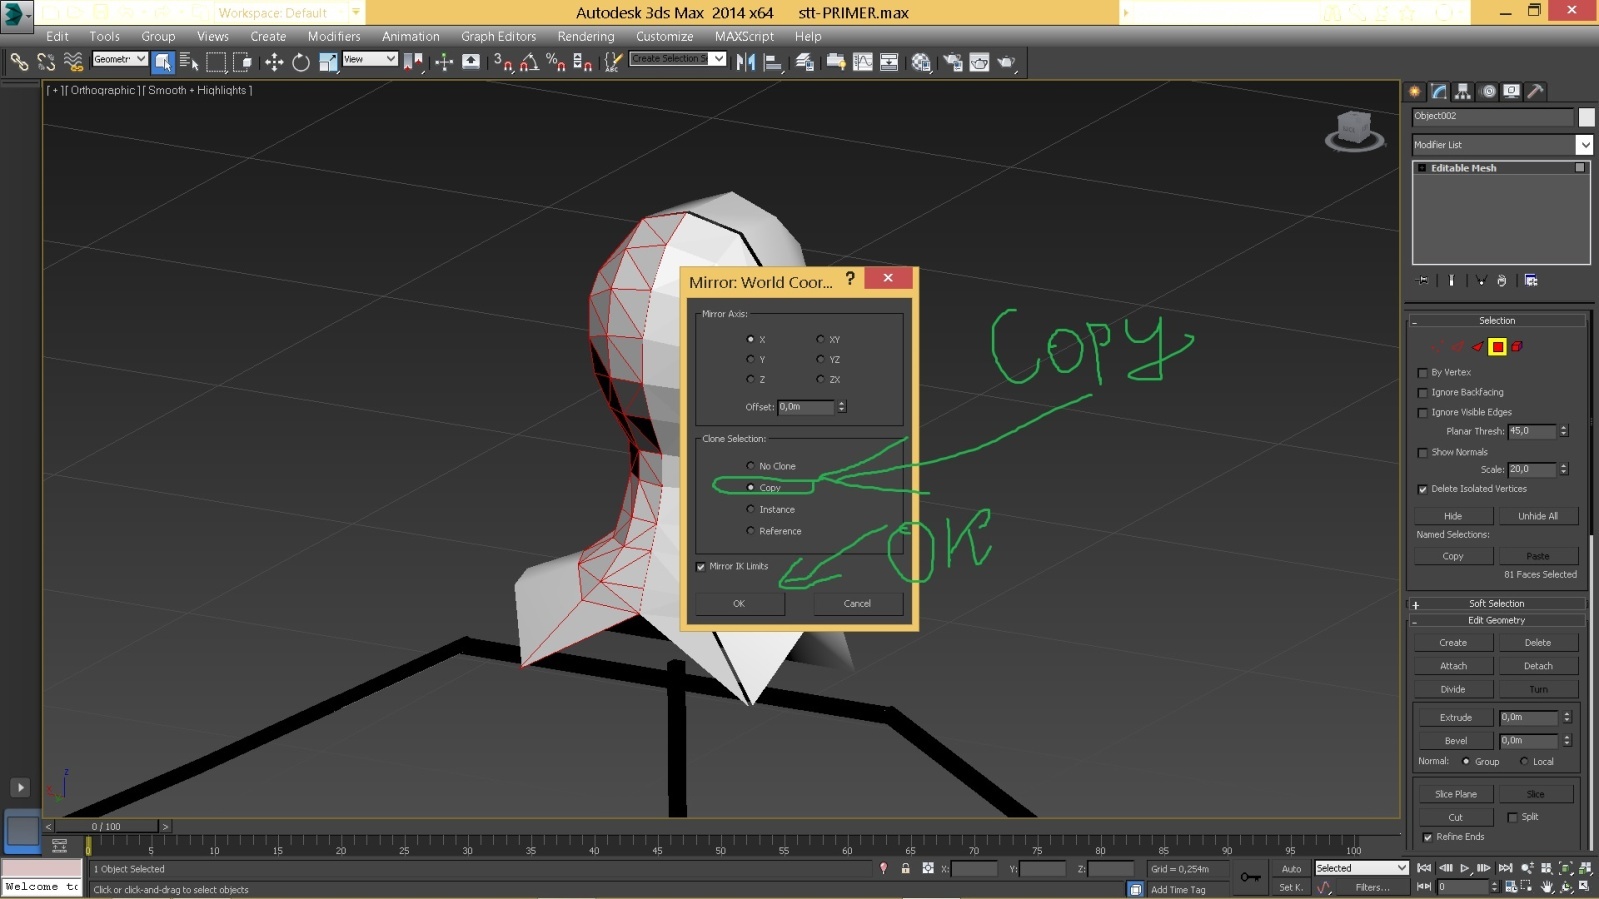The width and height of the screenshot is (1599, 899).
Task: Open the Utilities hammer panel tab
Action: pyautogui.click(x=1536, y=91)
